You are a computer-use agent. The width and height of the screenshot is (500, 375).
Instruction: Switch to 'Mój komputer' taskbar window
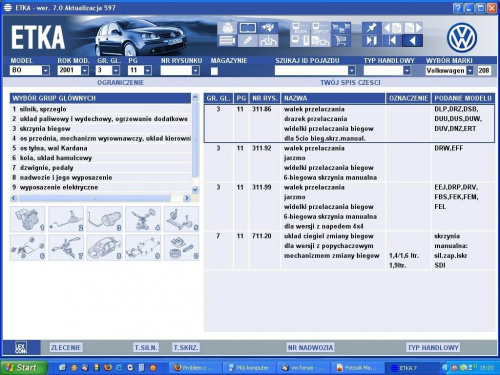[249, 368]
